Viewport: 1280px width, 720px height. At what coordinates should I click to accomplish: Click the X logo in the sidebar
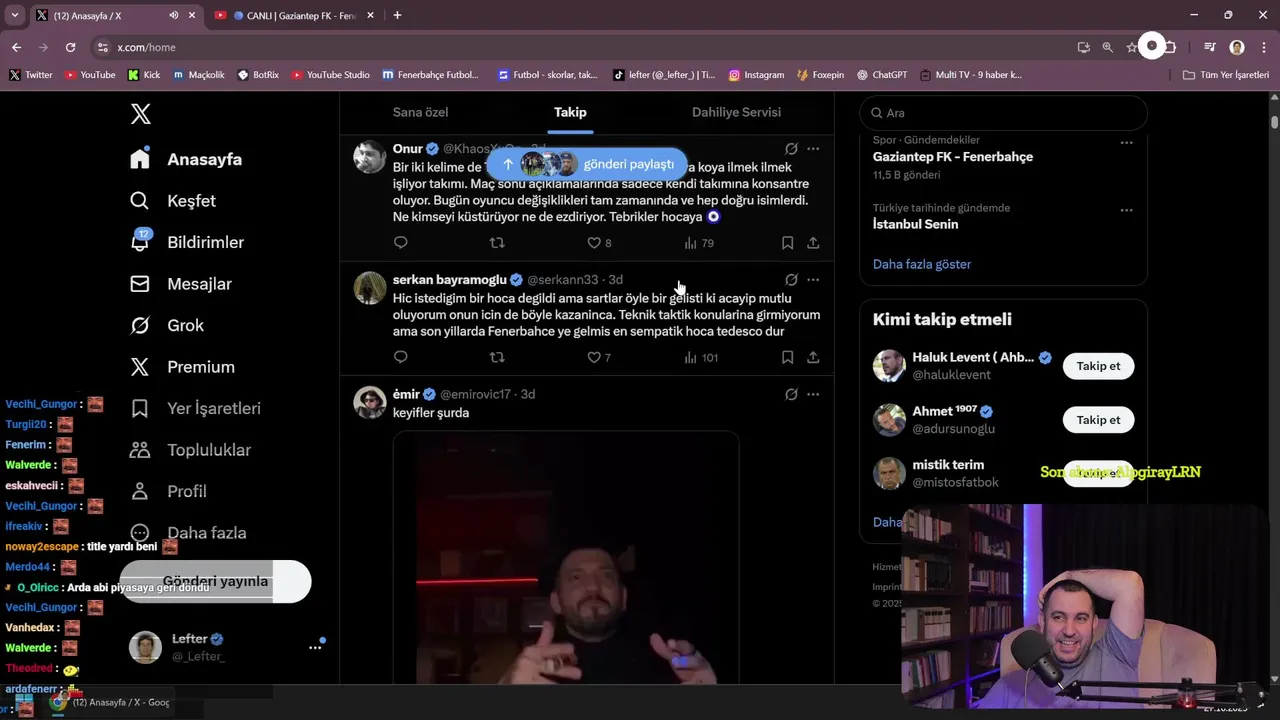point(141,114)
